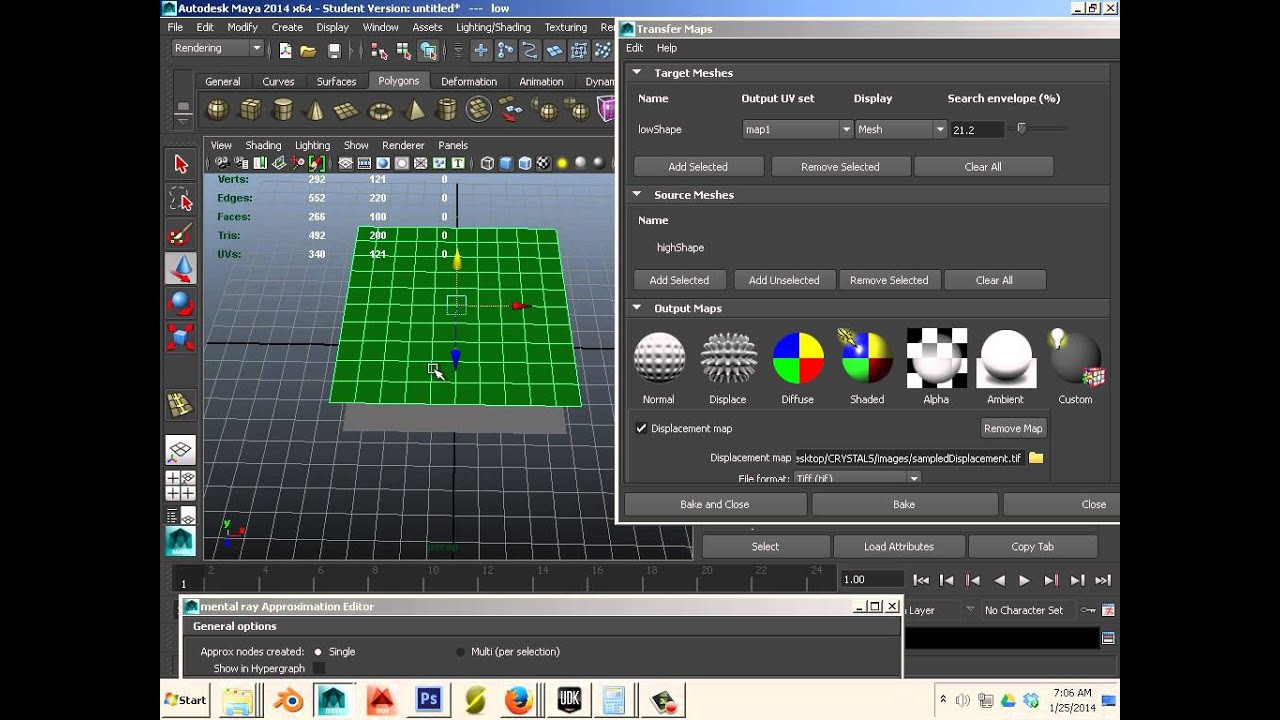
Task: Click the play forward button on timeline
Action: [1024, 580]
